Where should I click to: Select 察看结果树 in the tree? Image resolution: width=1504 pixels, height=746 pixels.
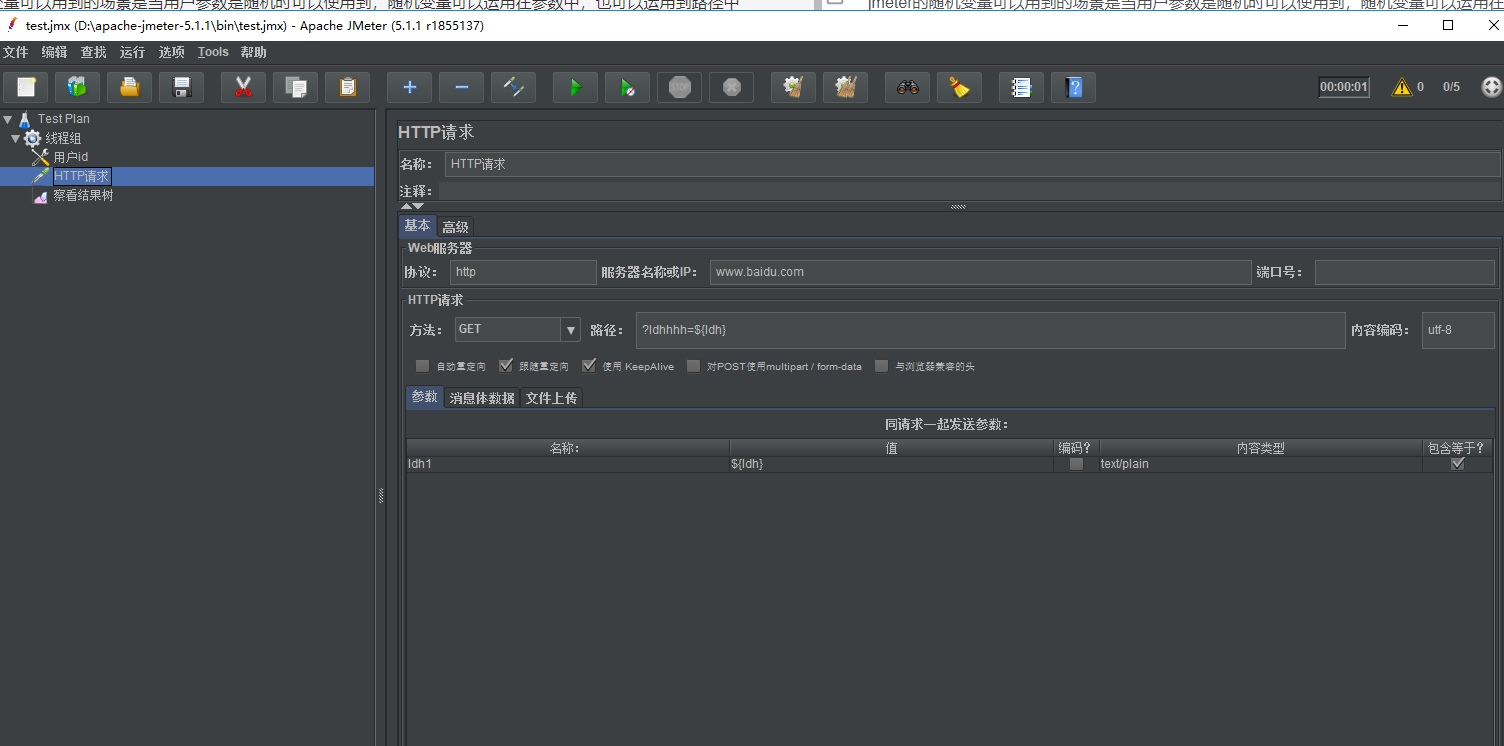coord(83,196)
